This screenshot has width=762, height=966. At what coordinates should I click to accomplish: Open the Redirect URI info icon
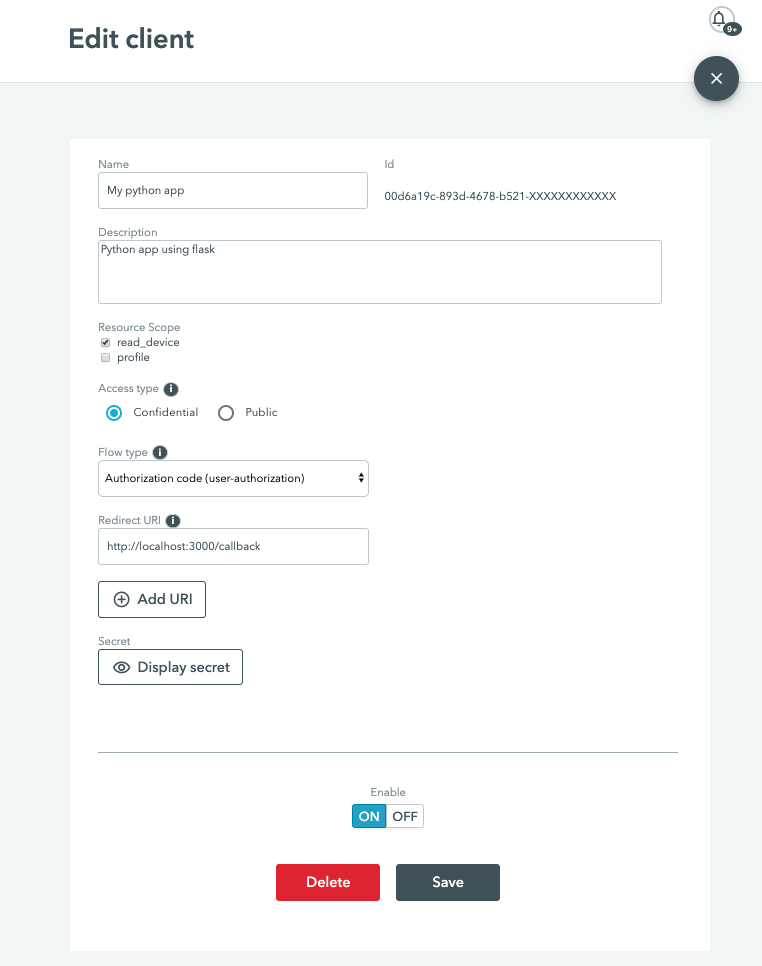(x=173, y=521)
